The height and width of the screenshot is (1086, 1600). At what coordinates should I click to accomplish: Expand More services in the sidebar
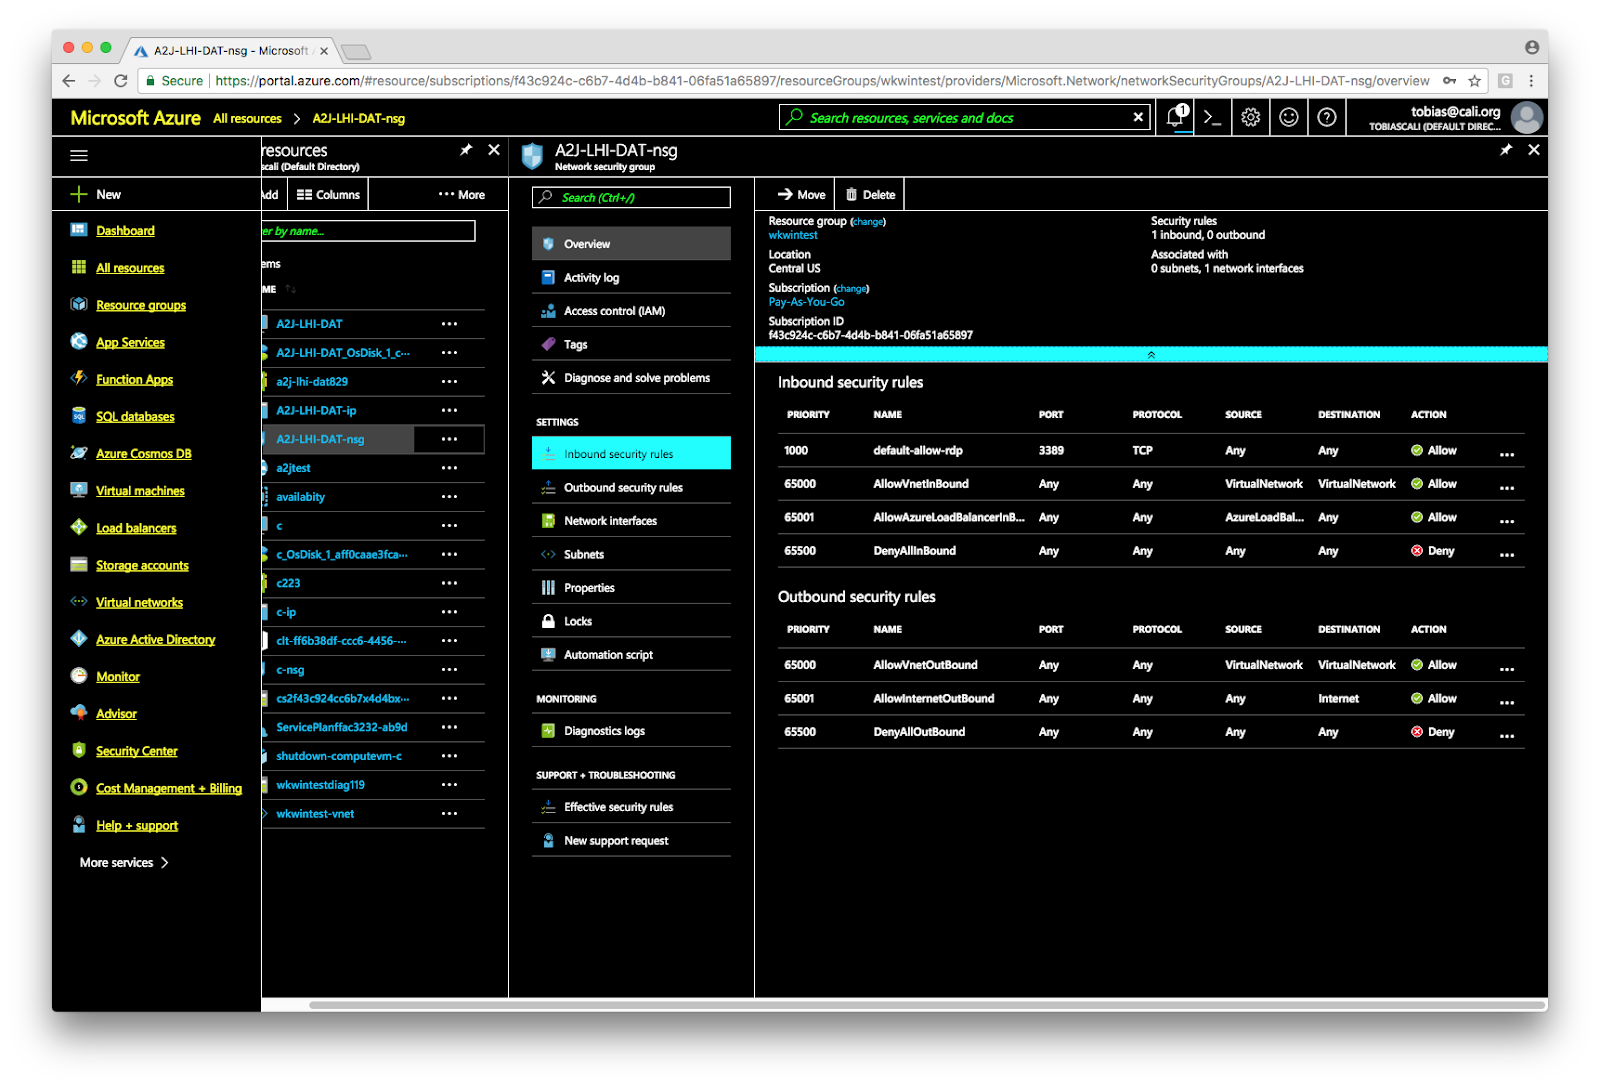click(125, 862)
